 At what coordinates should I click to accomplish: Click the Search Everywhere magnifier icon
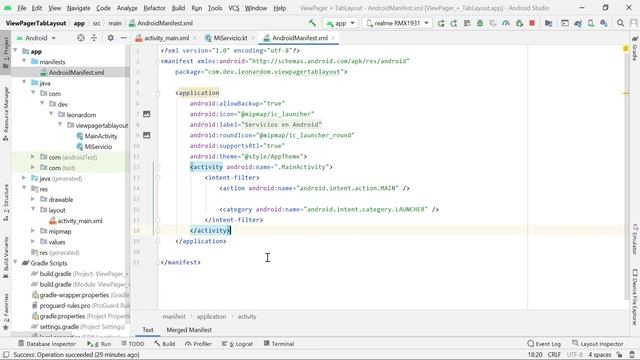point(620,23)
